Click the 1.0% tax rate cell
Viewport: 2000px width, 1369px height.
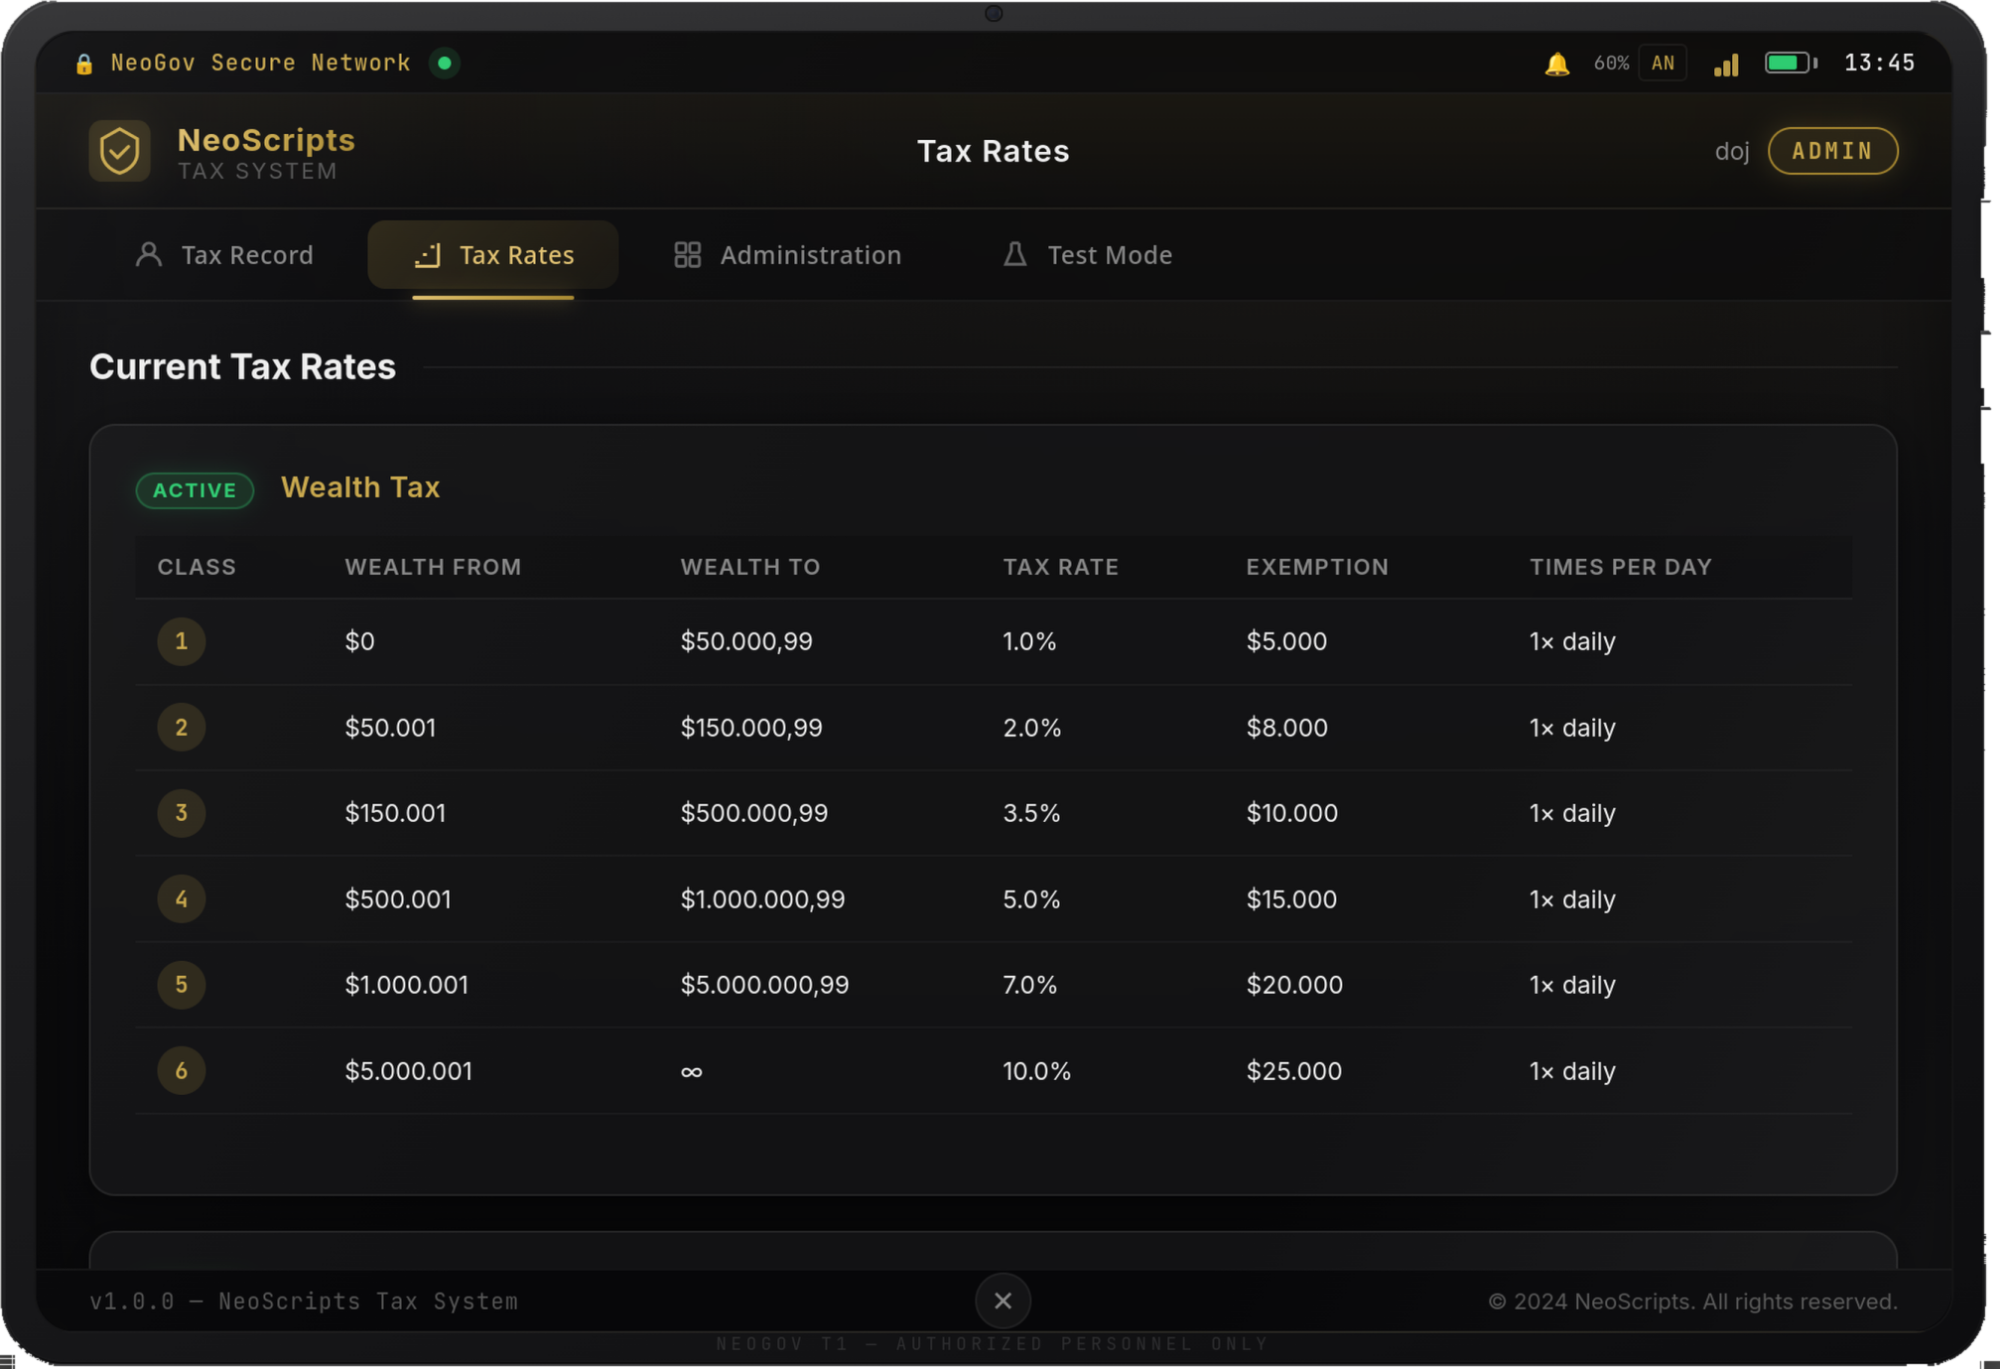(x=1029, y=641)
